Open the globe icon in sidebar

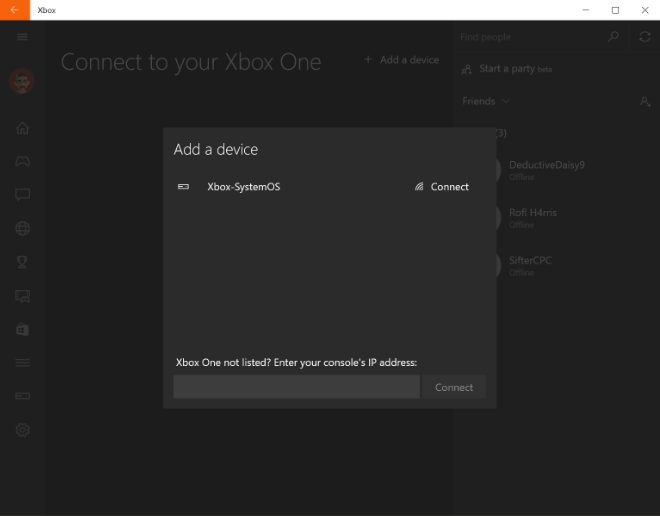[22, 228]
